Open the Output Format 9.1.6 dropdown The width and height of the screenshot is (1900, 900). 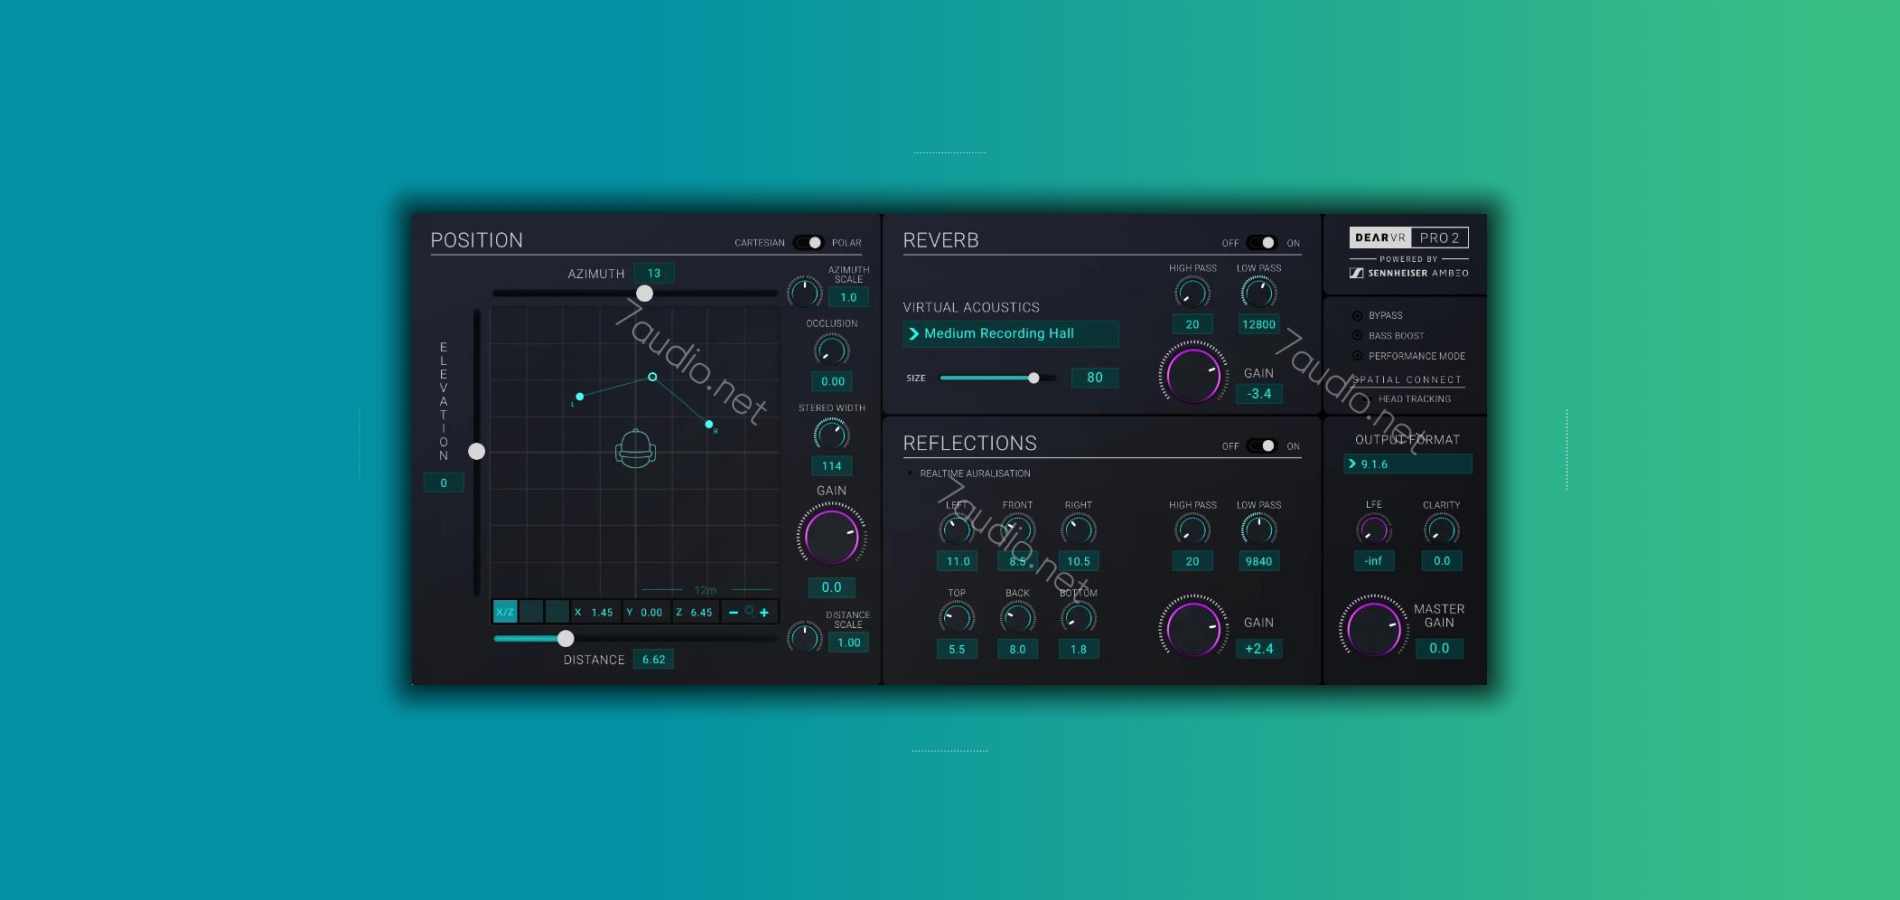click(x=1408, y=464)
